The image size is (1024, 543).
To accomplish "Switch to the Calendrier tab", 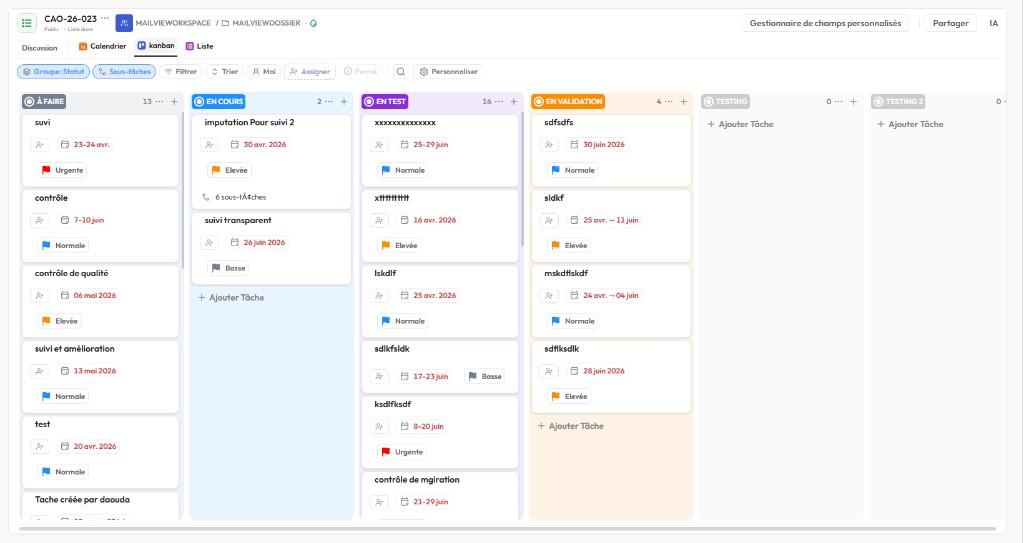I will [x=103, y=46].
